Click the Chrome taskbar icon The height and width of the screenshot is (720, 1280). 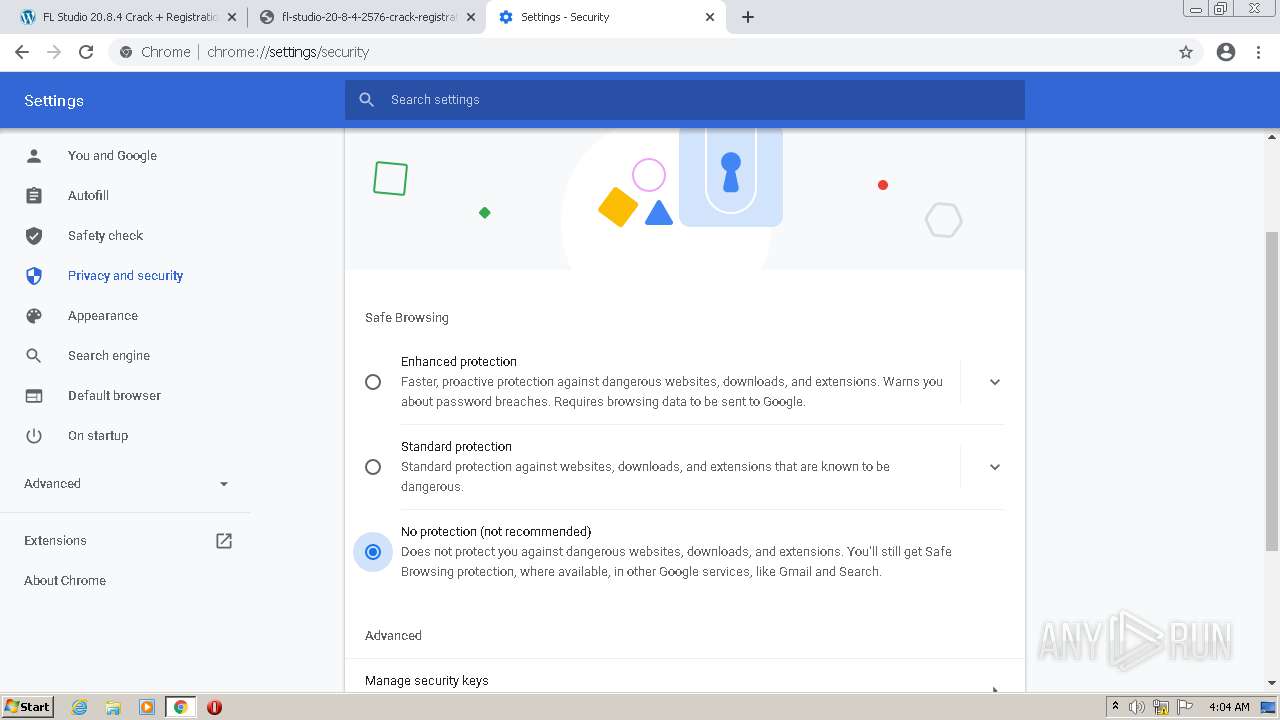180,707
